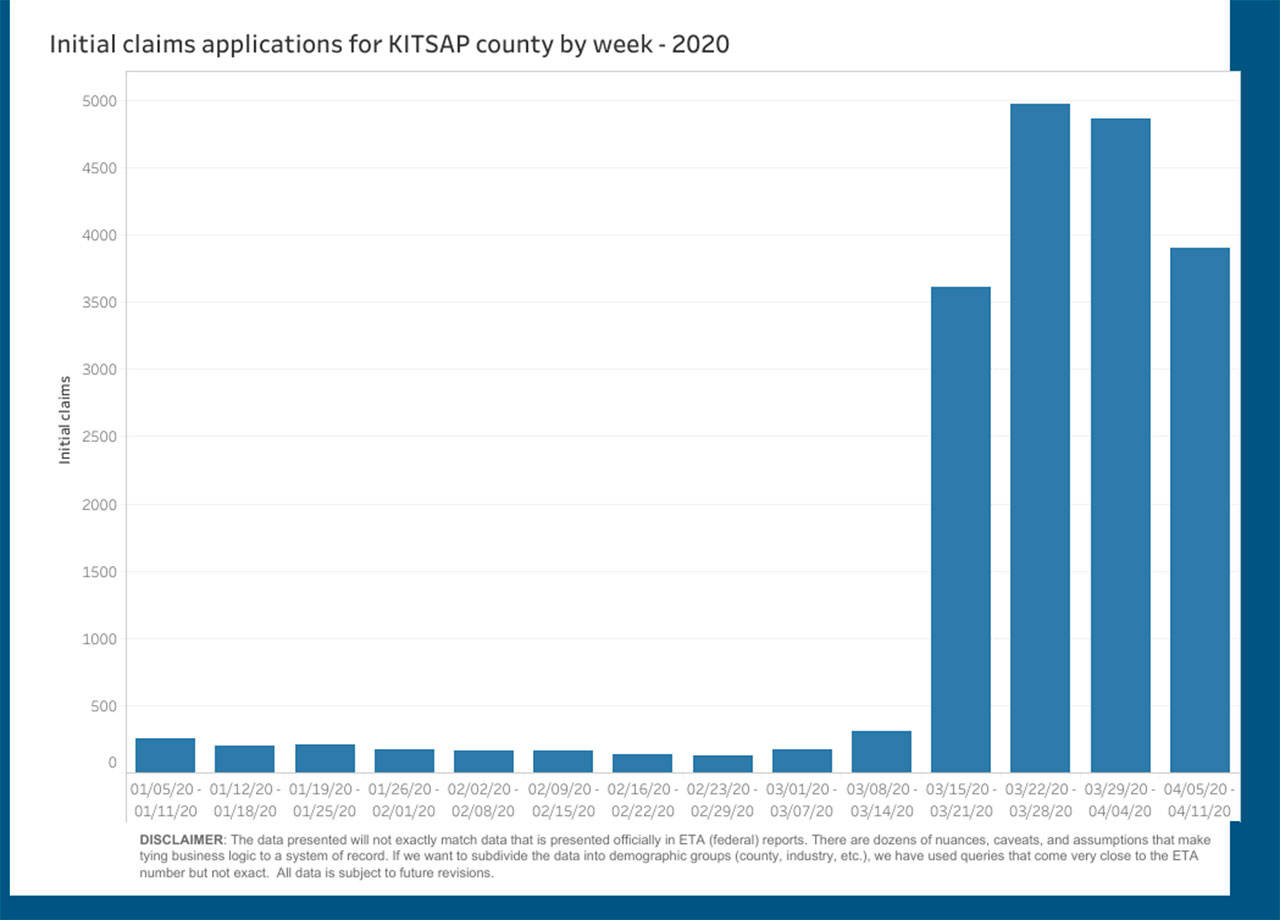The width and height of the screenshot is (1280, 920).
Task: Click the 01/12/20 - 01/18/20 bar
Action: pyautogui.click(x=244, y=759)
